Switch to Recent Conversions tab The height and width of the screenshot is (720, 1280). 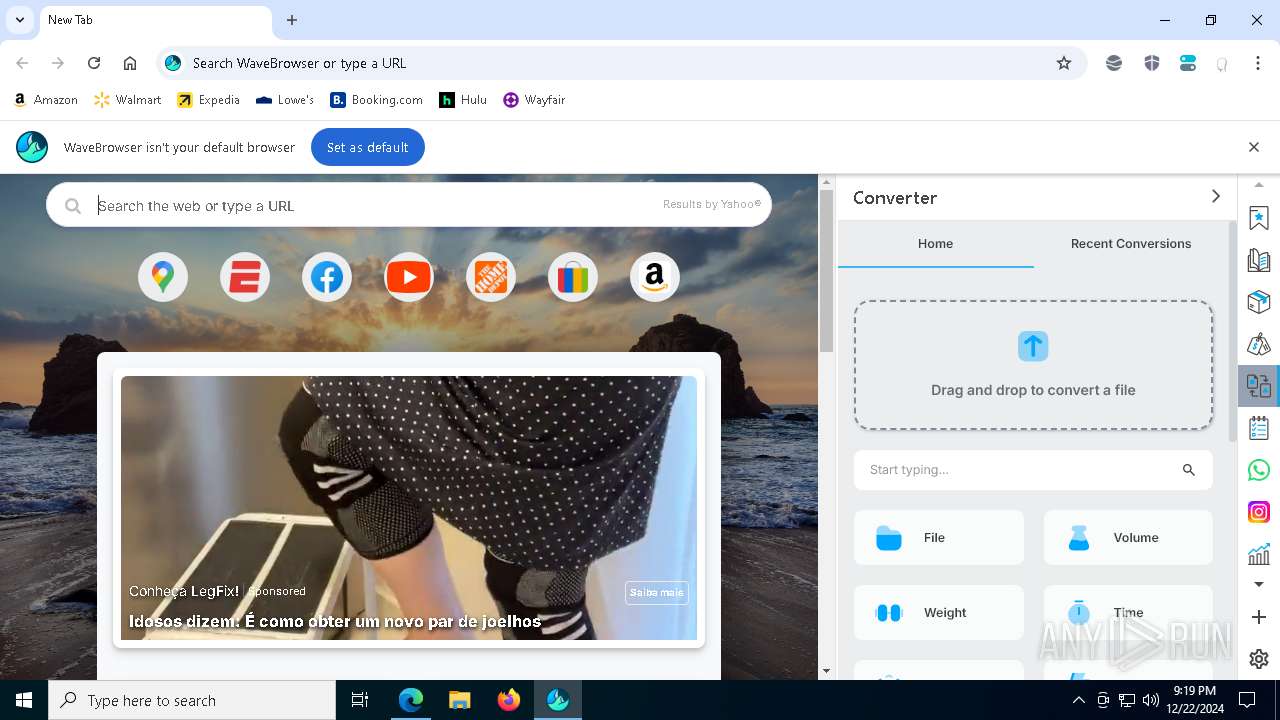click(x=1130, y=243)
